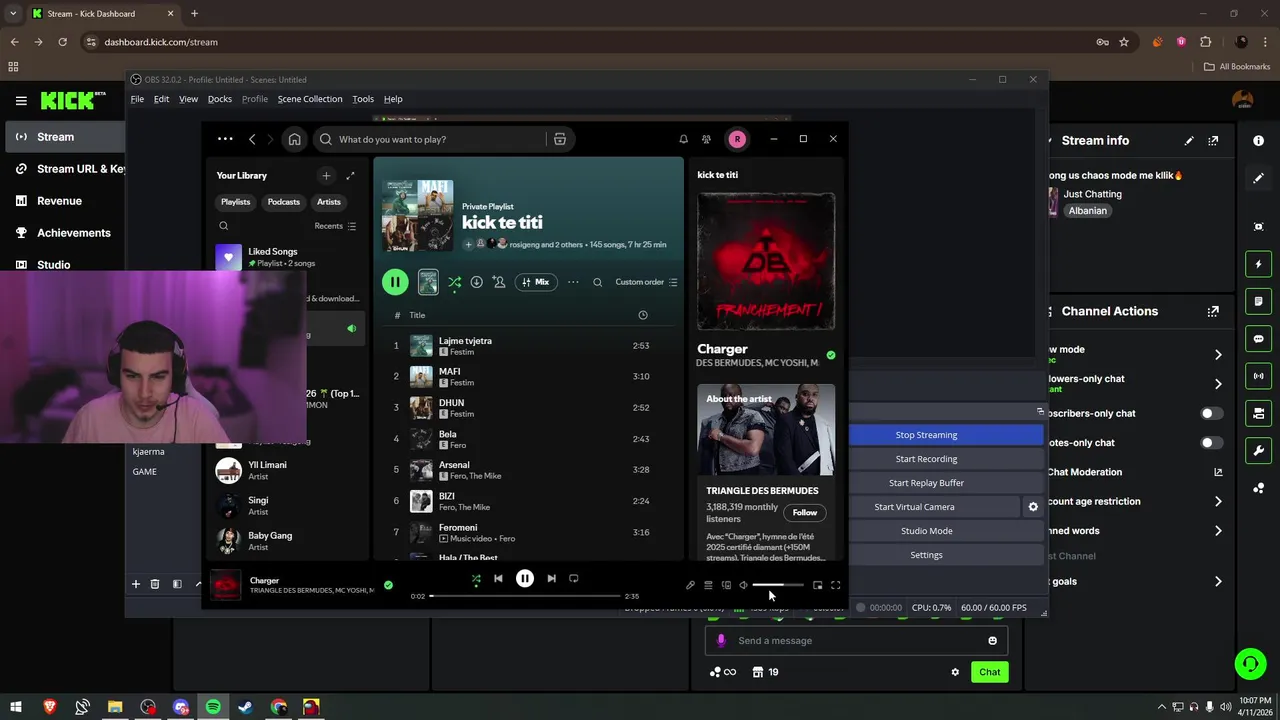The height and width of the screenshot is (720, 1280).
Task: Toggle shuffle in playlist header
Action: 454,282
